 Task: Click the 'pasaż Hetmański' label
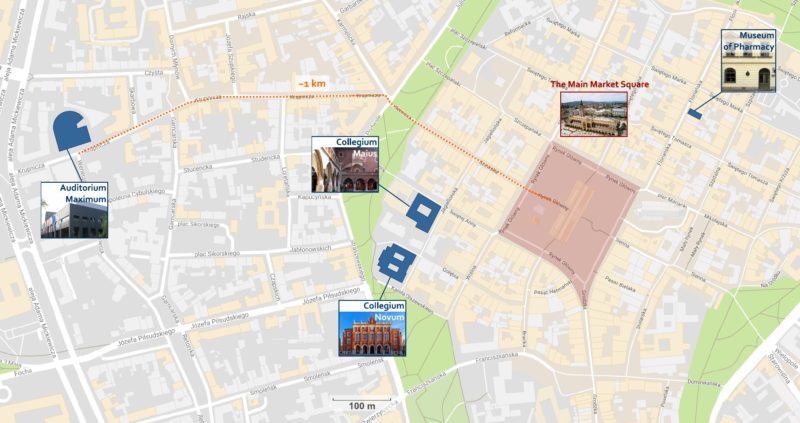[x=552, y=289]
